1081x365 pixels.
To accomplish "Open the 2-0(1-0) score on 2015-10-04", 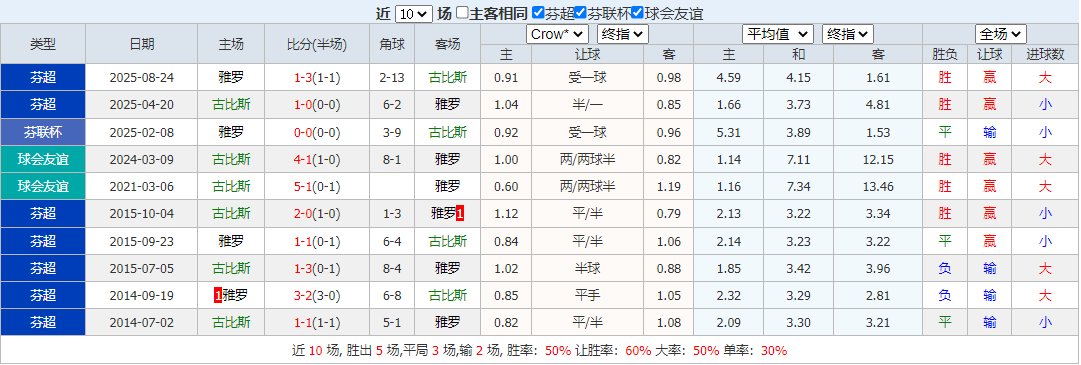I will pyautogui.click(x=317, y=214).
